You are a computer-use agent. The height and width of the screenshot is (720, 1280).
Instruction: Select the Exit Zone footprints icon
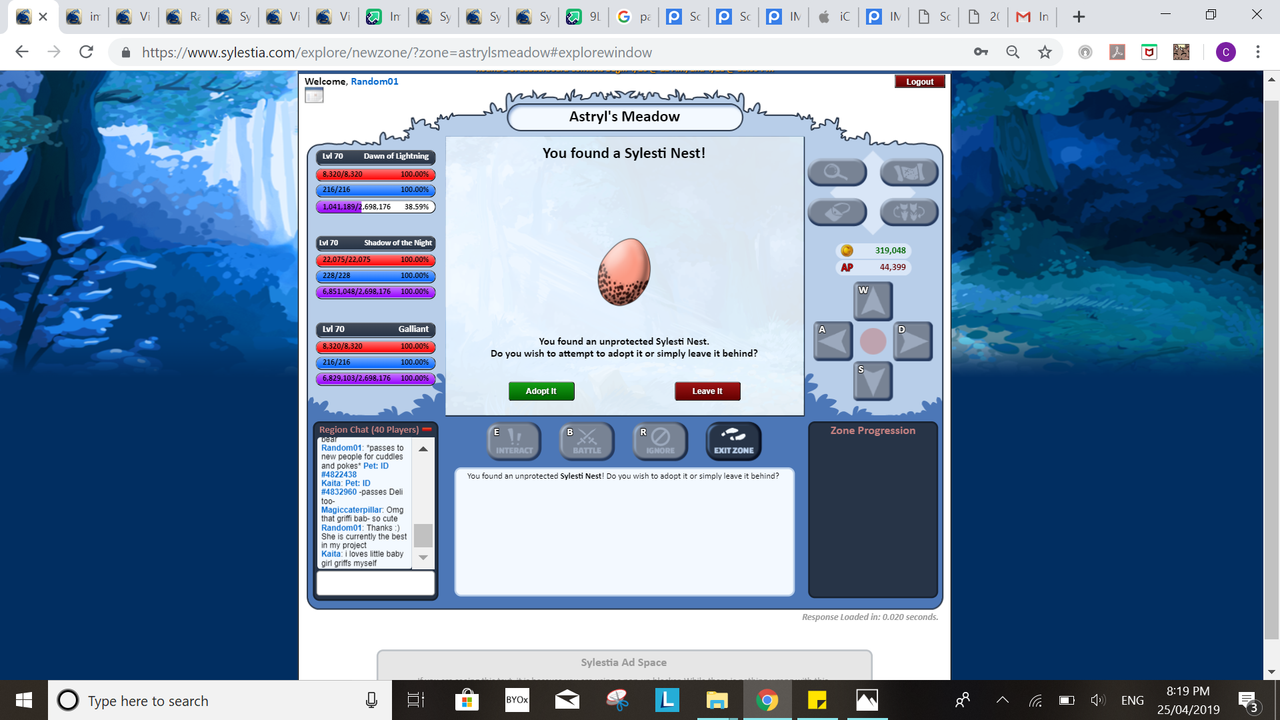point(733,440)
